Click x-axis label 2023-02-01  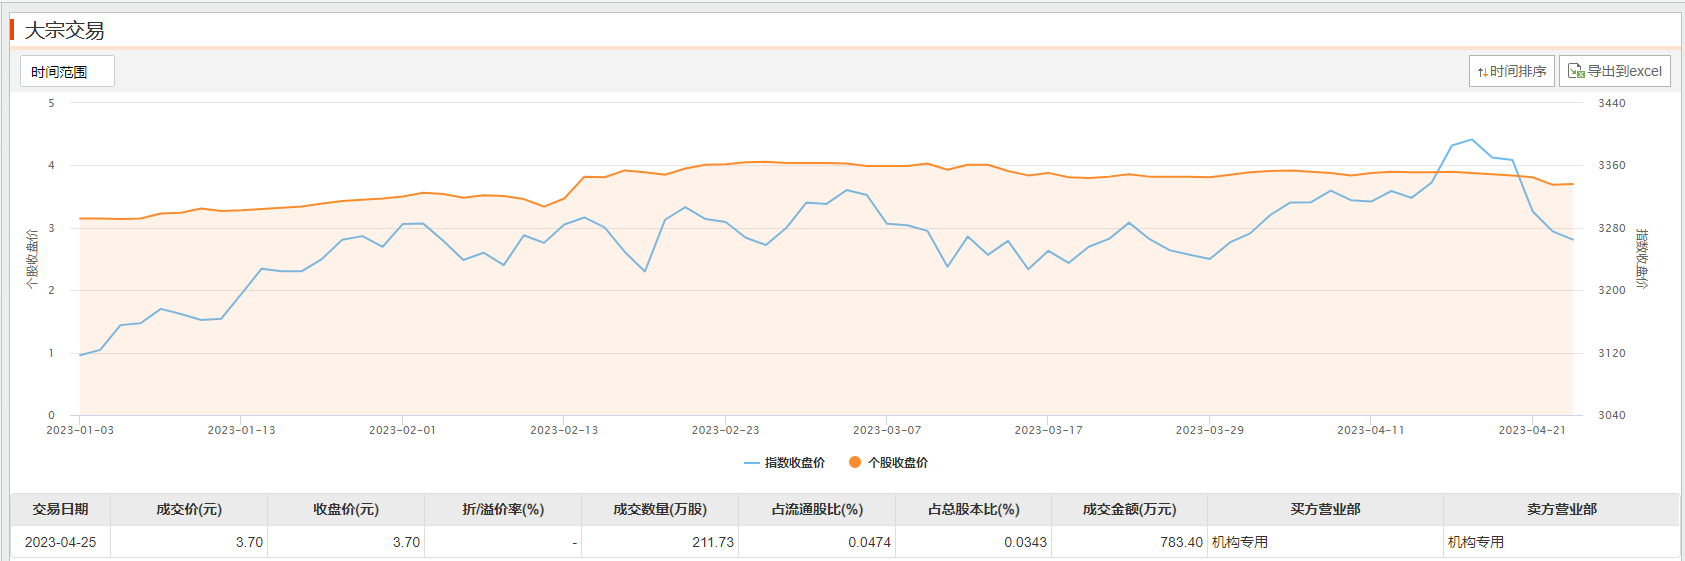pyautogui.click(x=402, y=430)
